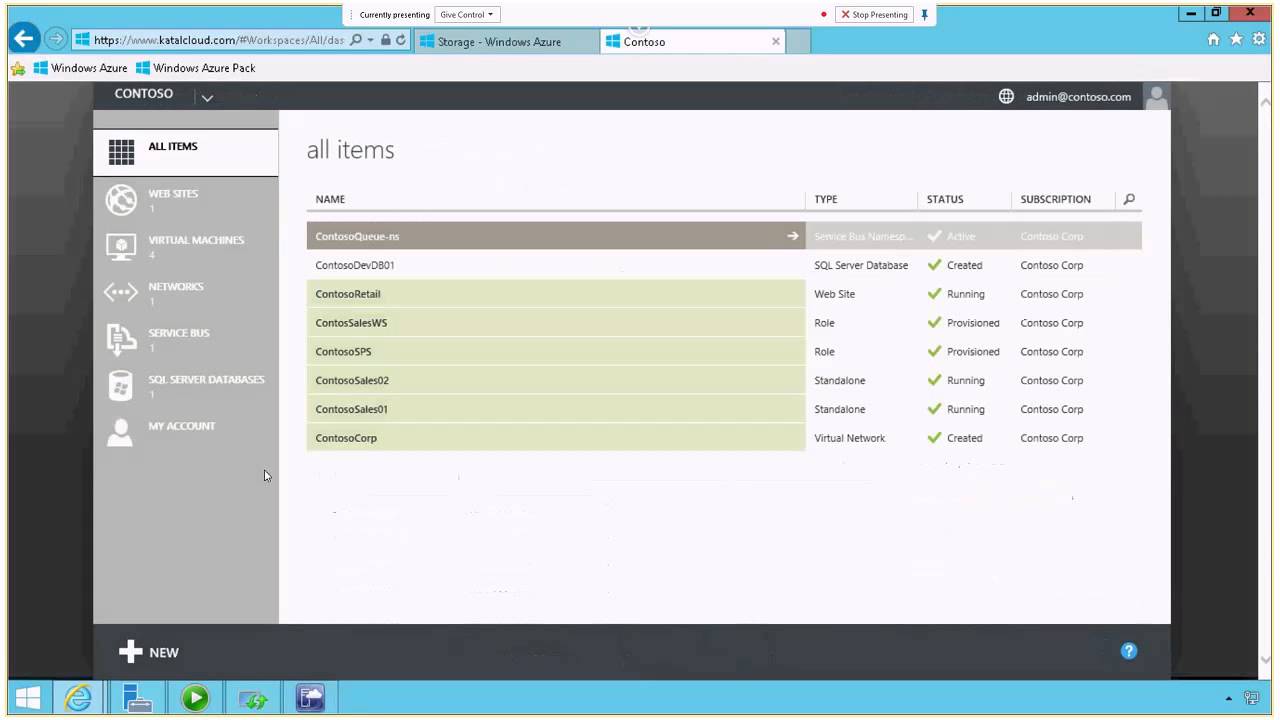
Task: Click the blue help question mark icon
Action: click(x=1129, y=651)
